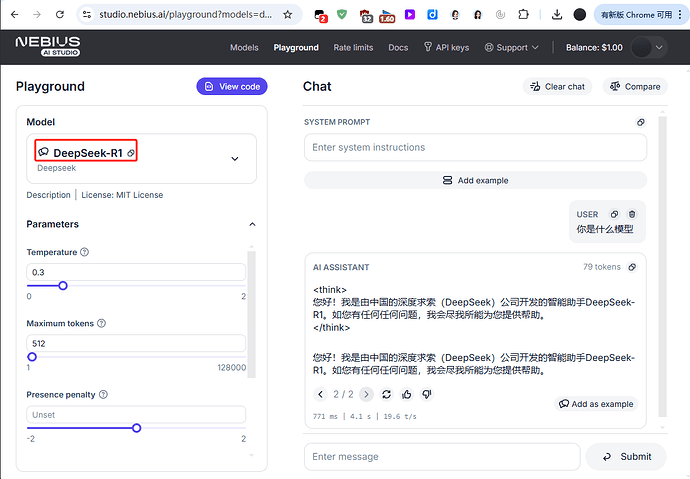Image resolution: width=690 pixels, height=479 pixels.
Task: Submit the message
Action: [x=627, y=457]
